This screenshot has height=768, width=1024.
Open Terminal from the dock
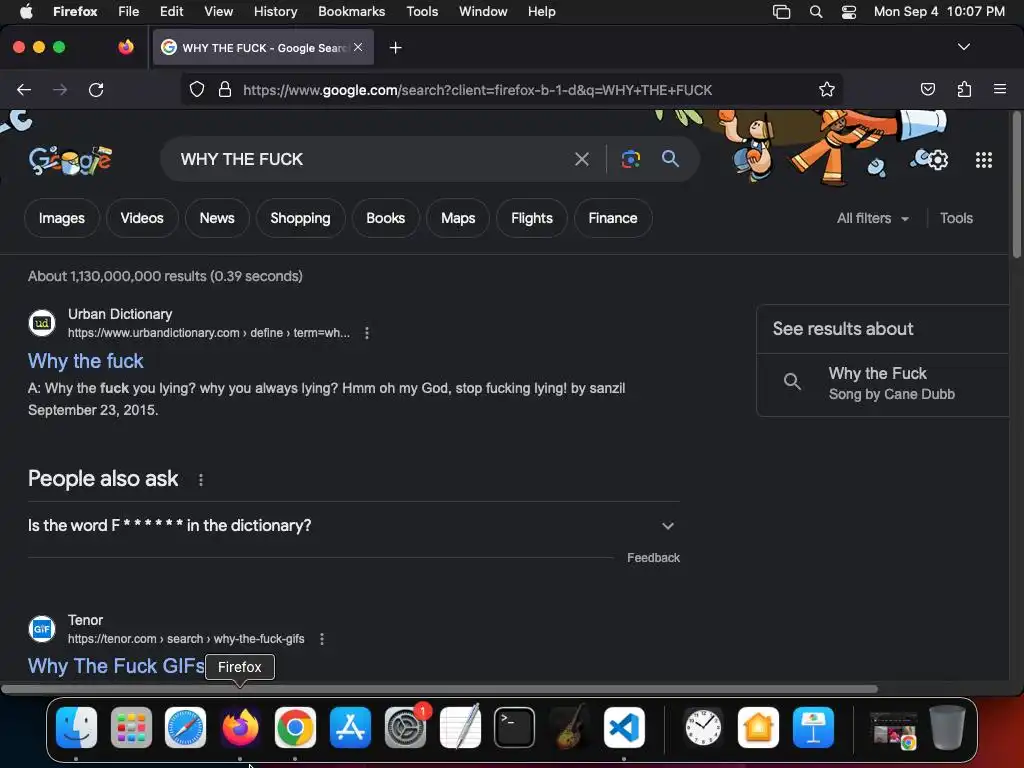click(x=514, y=727)
